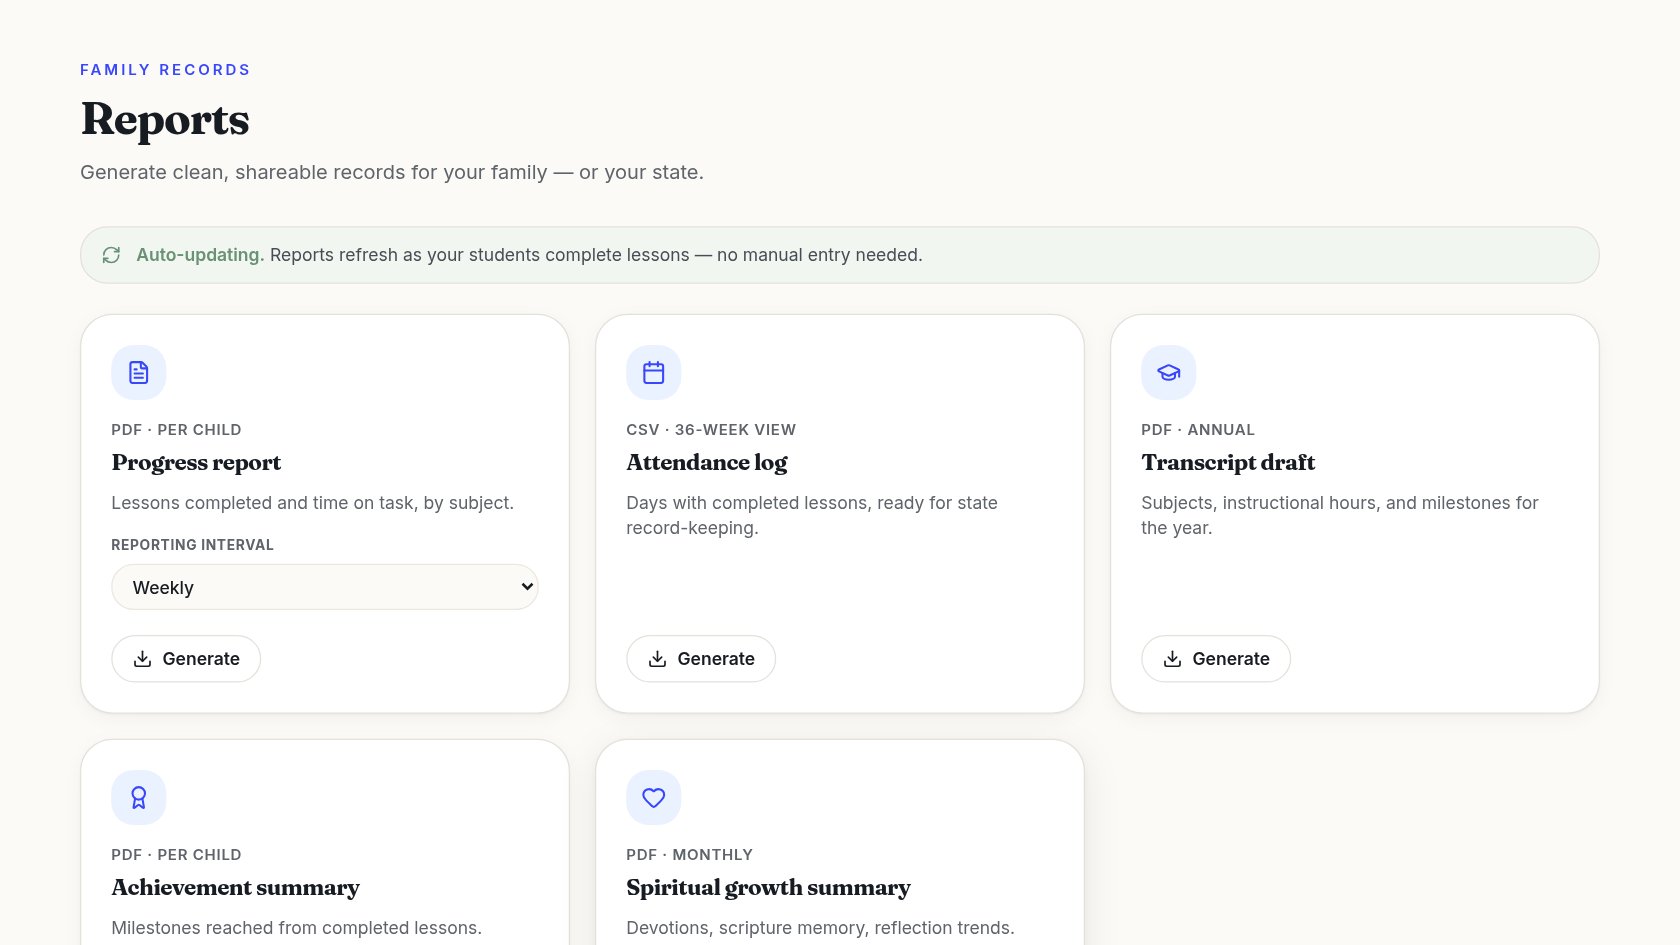This screenshot has height=945, width=1680.
Task: Click the 'PDF · MONTHLY' label
Action: pyautogui.click(x=690, y=855)
